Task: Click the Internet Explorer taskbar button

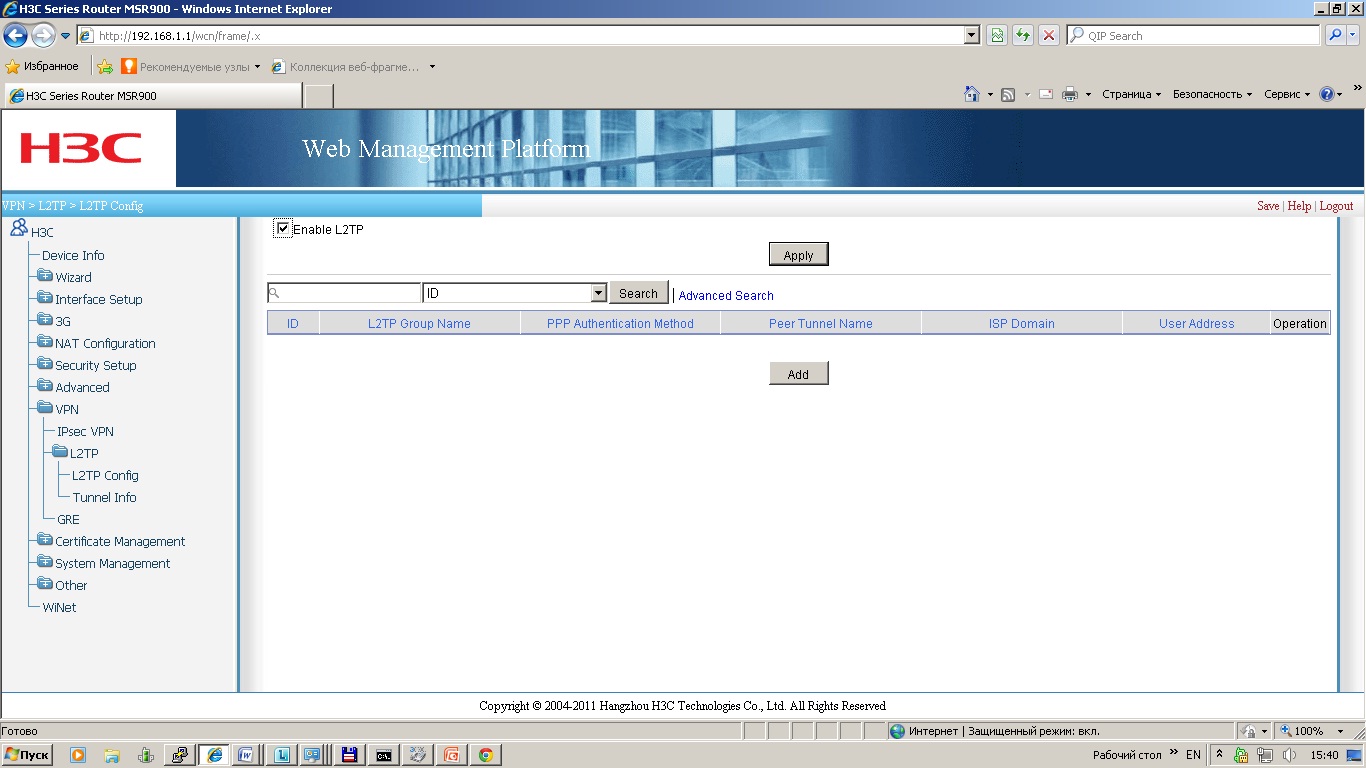Action: [213, 756]
